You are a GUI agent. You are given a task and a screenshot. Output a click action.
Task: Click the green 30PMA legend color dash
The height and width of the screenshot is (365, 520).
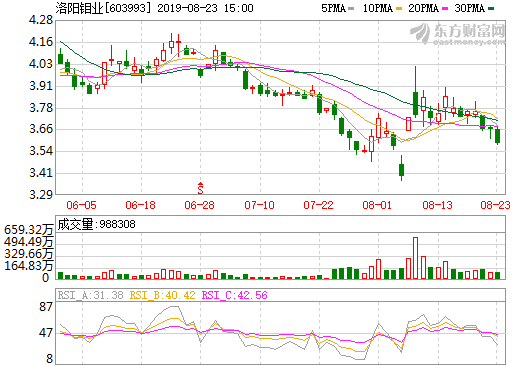point(491,9)
